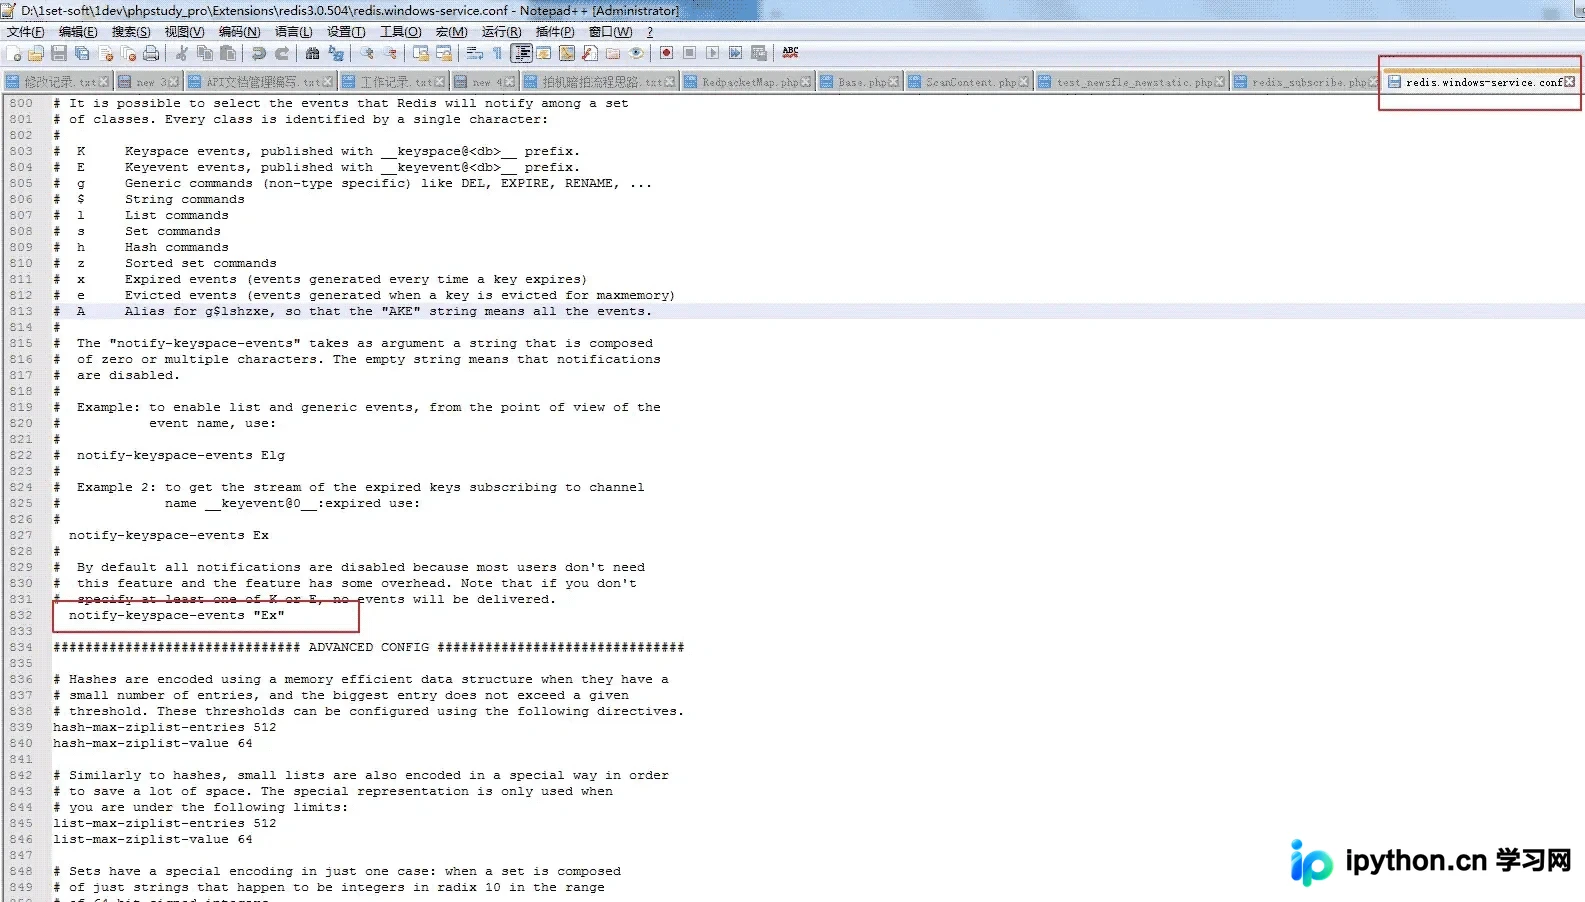
Task: Click the Save All toolbar icon
Action: (x=82, y=53)
